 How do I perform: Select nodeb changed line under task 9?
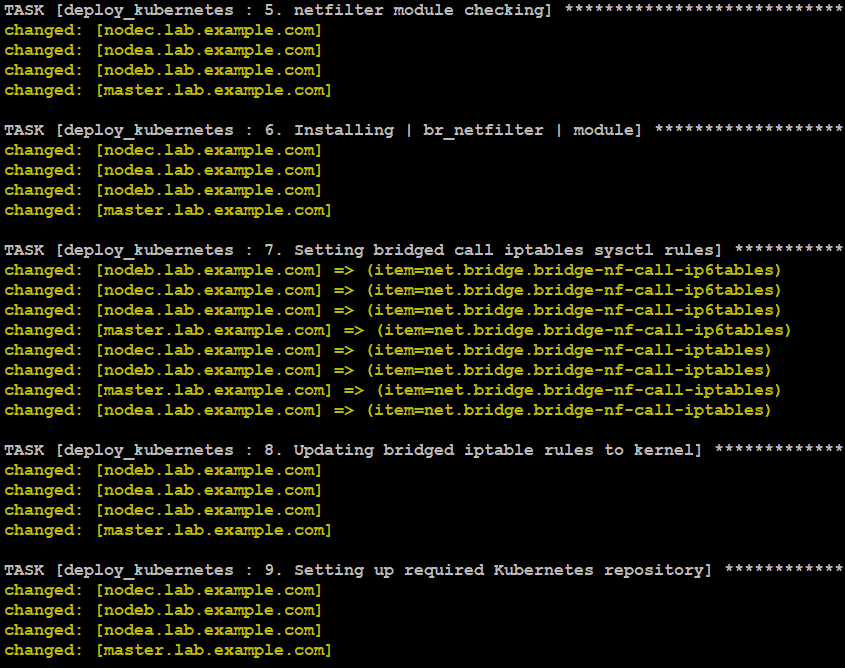(x=163, y=610)
